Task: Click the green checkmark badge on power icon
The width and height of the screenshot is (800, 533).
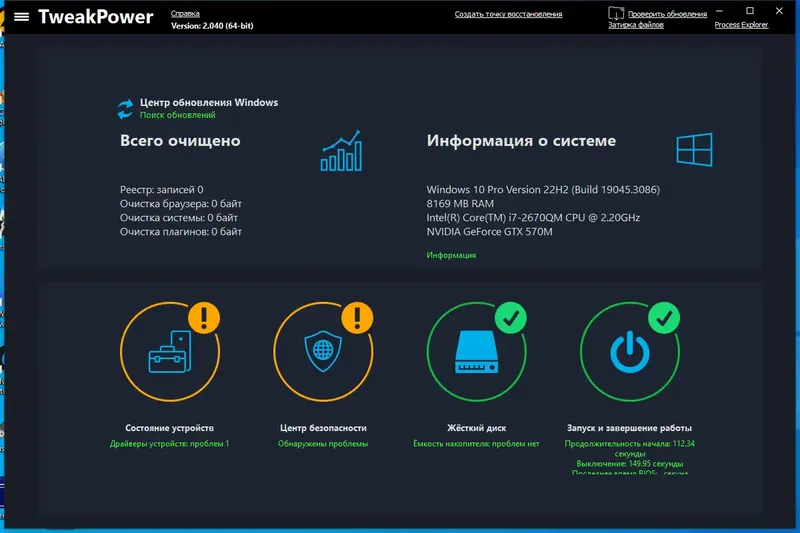Action: (664, 318)
